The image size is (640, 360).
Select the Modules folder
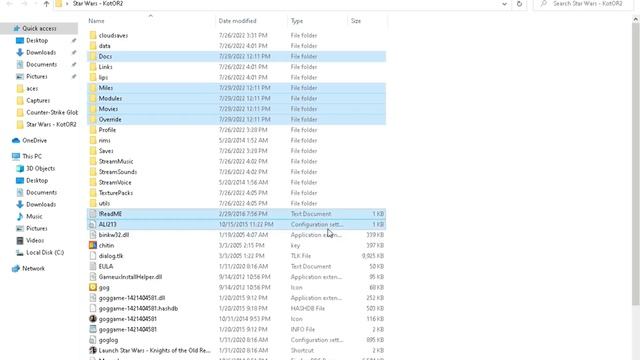tap(110, 98)
